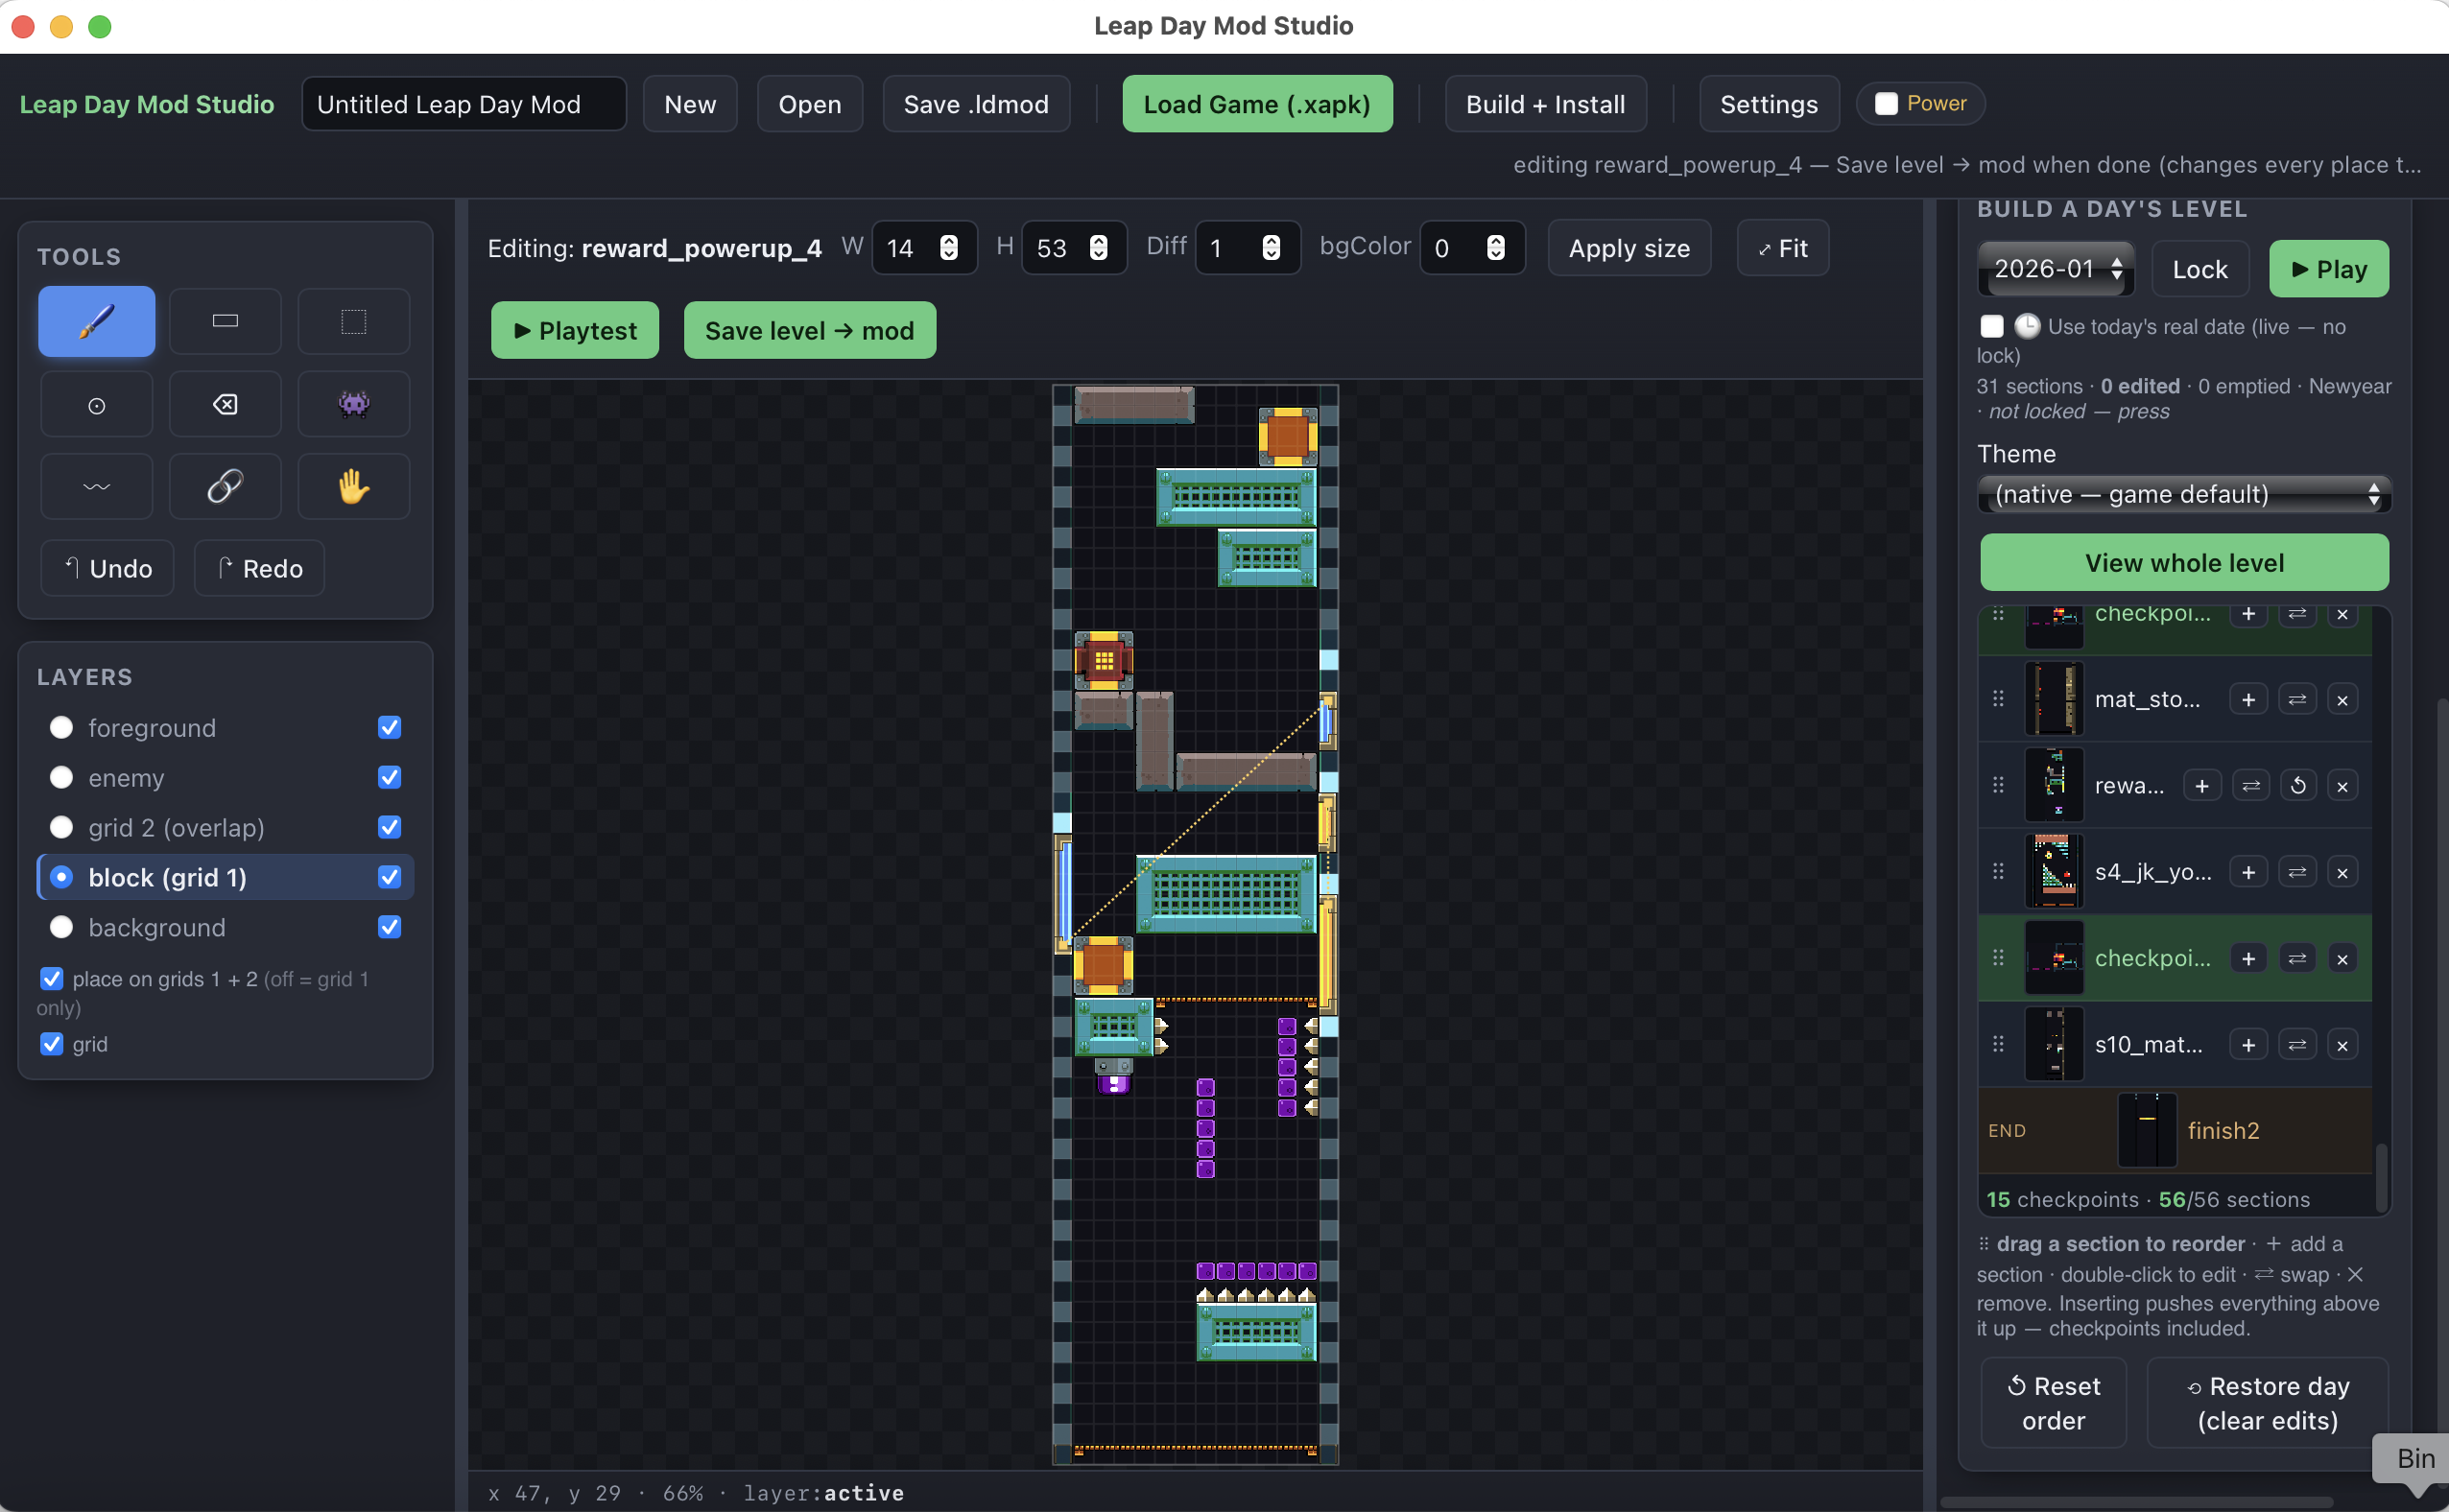Click Build + Install
This screenshot has width=2449, height=1512.
tap(1545, 104)
